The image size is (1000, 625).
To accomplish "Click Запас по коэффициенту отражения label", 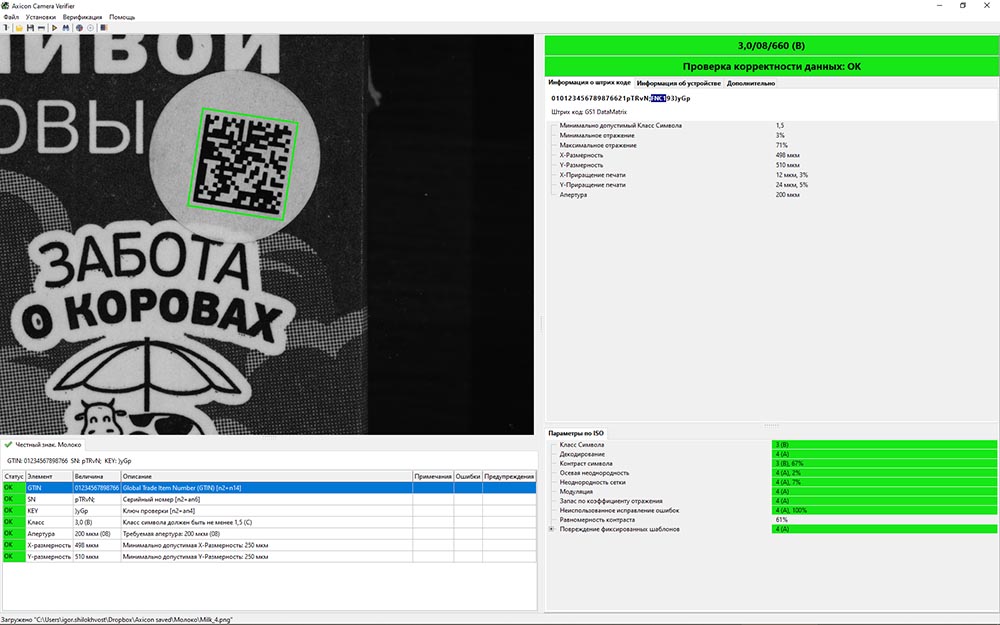I will click(x=611, y=501).
